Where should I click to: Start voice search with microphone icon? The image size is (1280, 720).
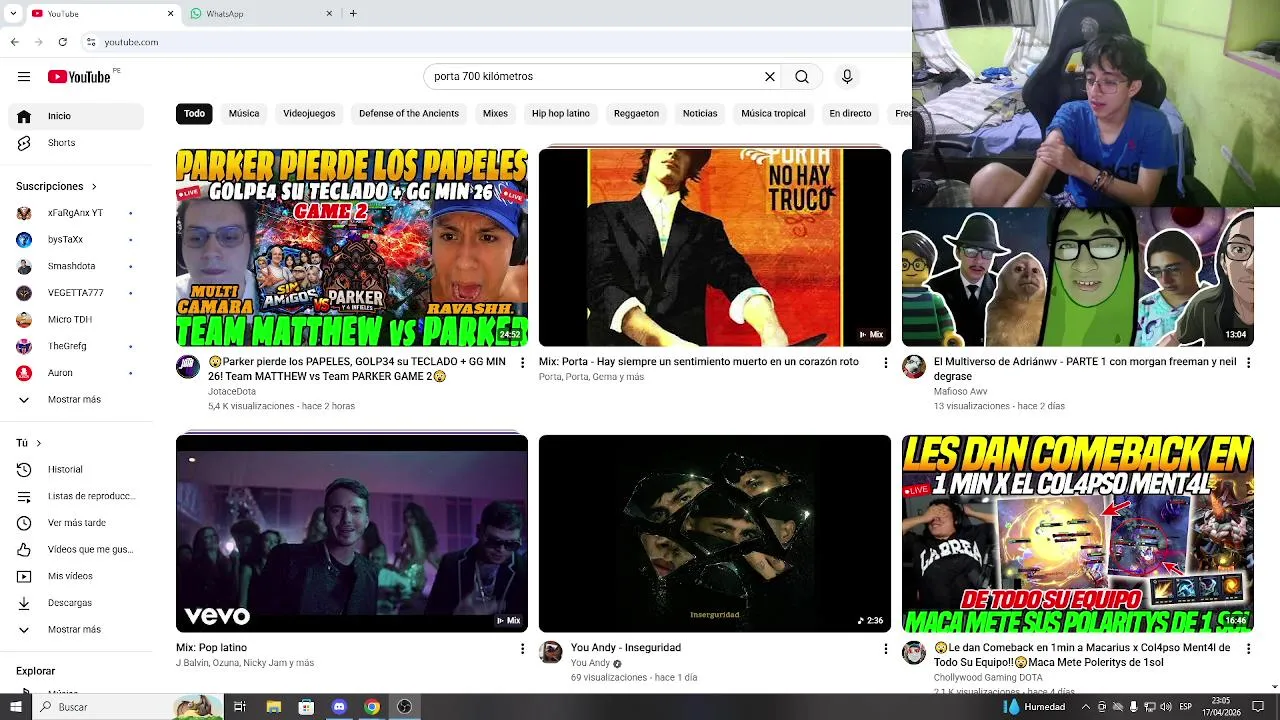(847, 77)
